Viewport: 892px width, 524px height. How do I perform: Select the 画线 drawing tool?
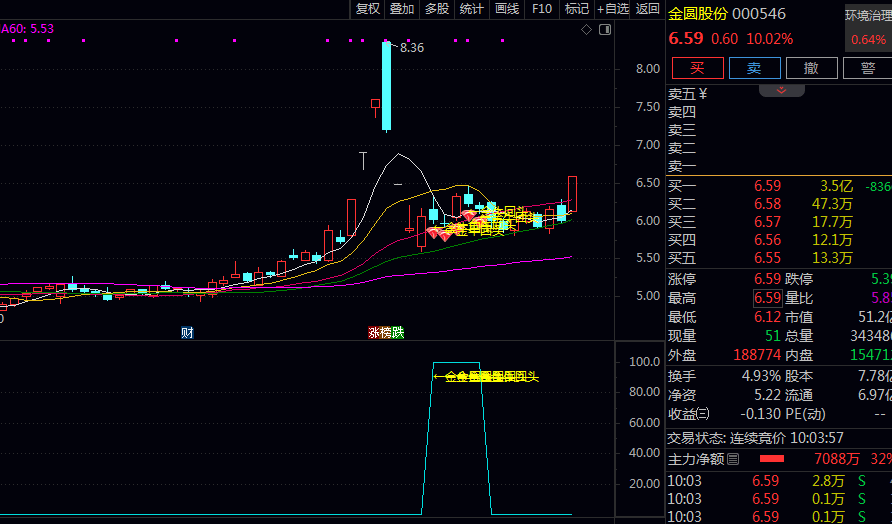point(507,9)
